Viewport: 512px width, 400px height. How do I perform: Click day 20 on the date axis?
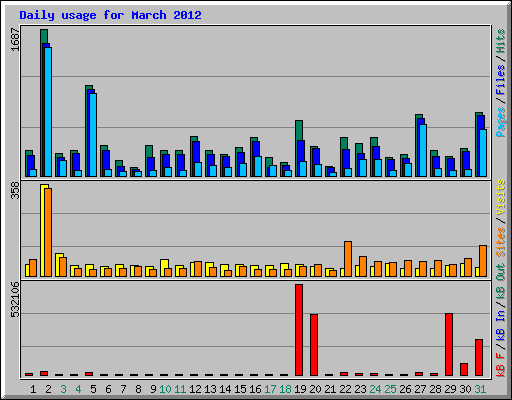click(315, 389)
